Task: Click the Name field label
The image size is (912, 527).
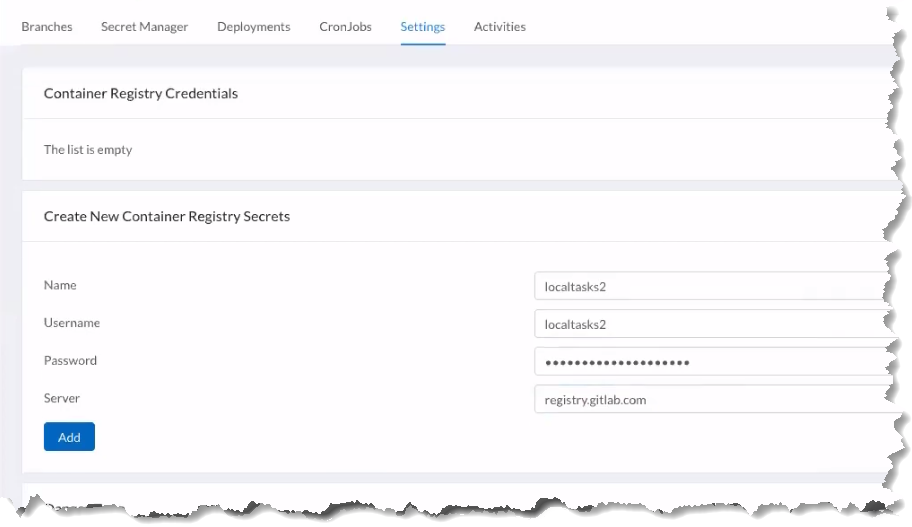Action: (x=60, y=286)
